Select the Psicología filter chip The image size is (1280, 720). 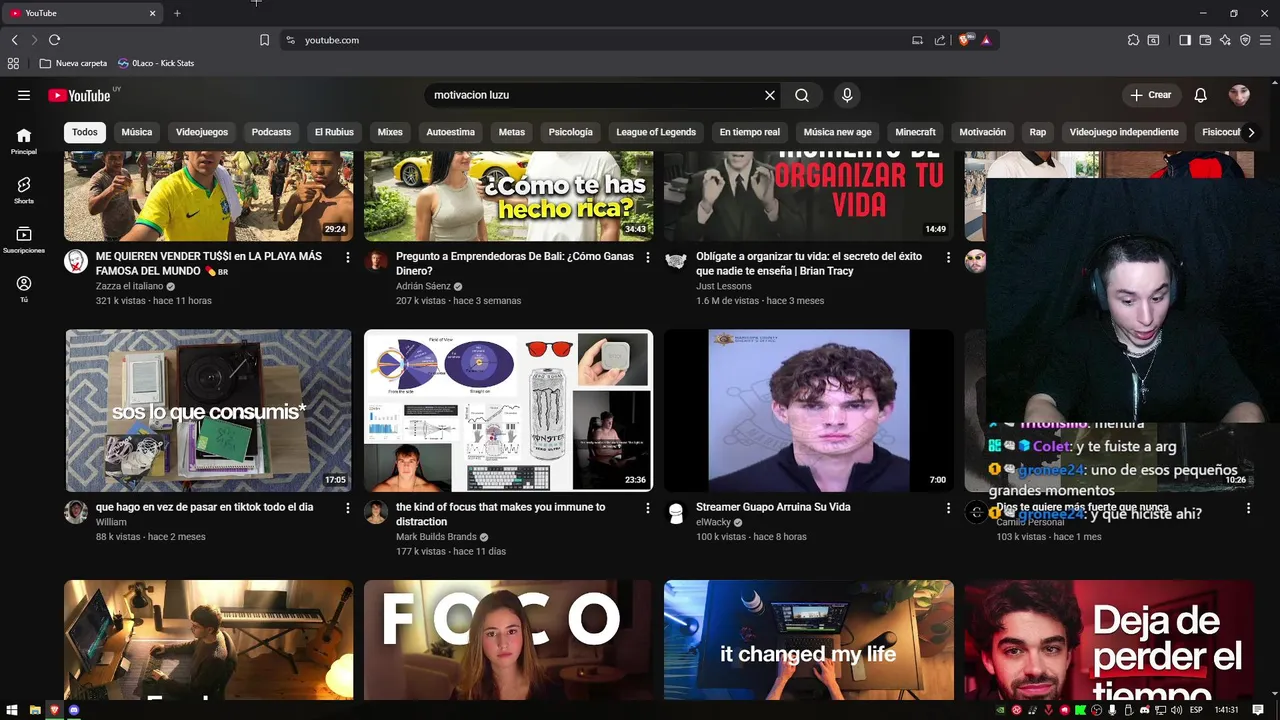point(571,132)
